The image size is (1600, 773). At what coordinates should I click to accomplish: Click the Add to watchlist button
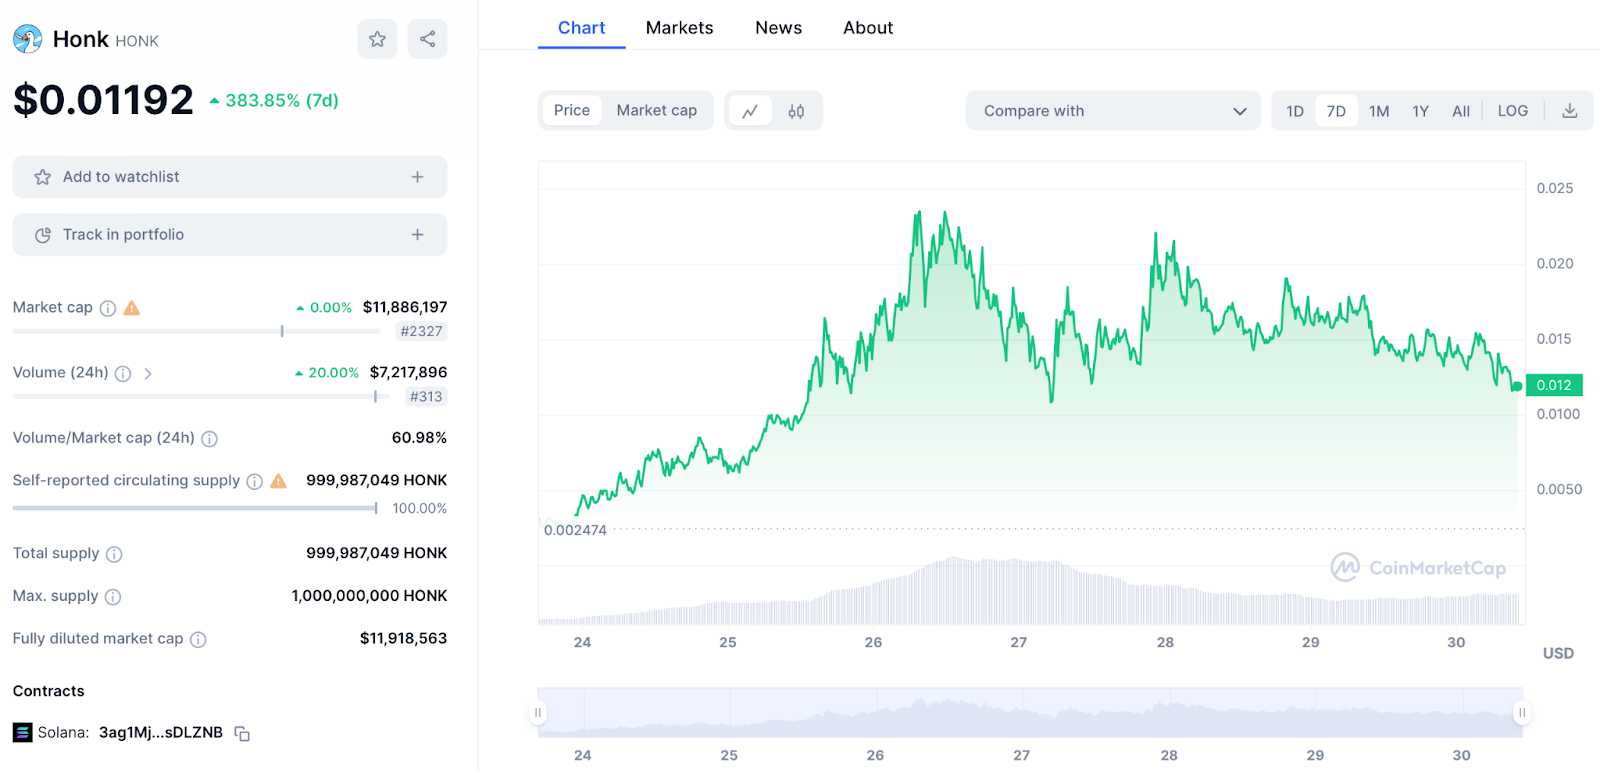230,177
